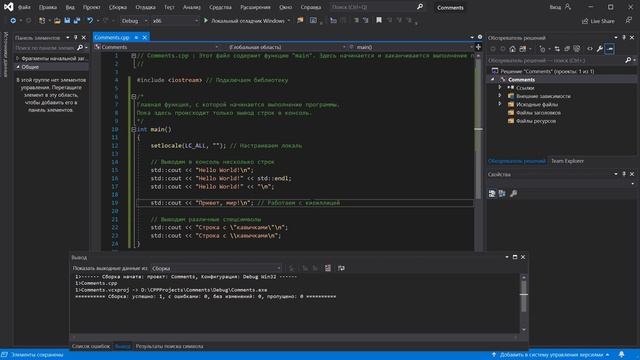Click Collapse All icon in Solution Explorer
The width and height of the screenshot is (640, 360).
567,49
